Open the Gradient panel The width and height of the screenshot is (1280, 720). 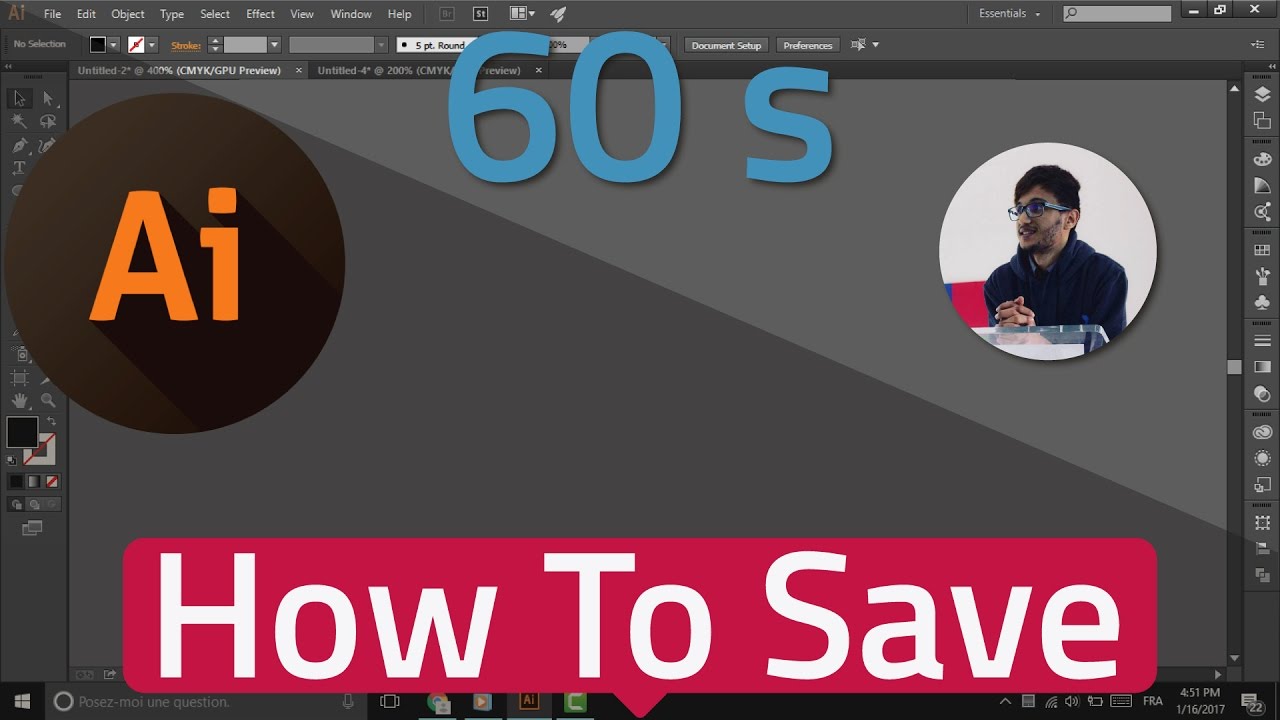1262,367
